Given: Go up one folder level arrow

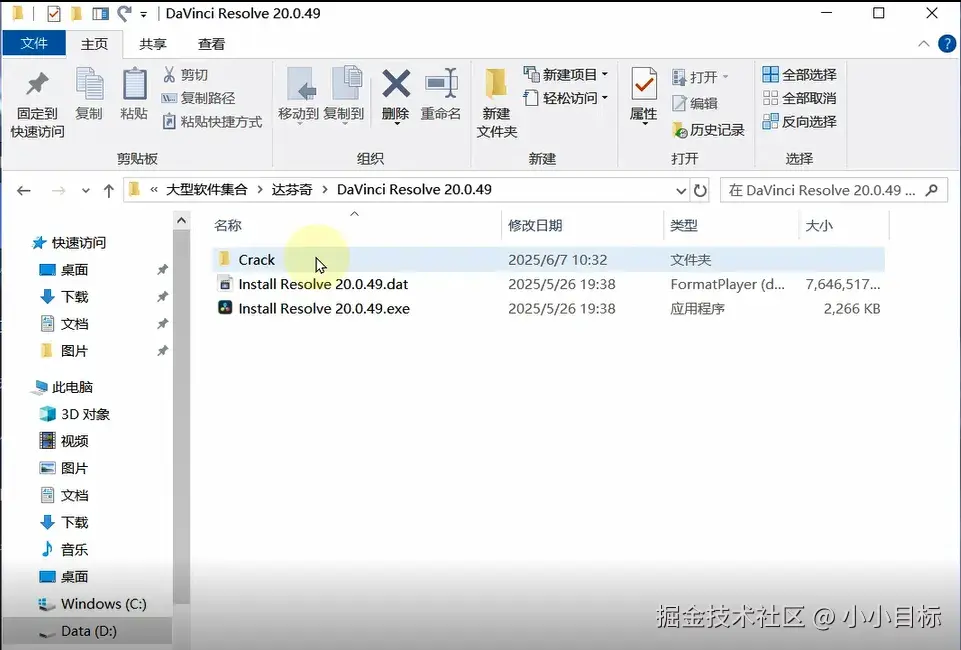Looking at the screenshot, I should pos(108,191).
